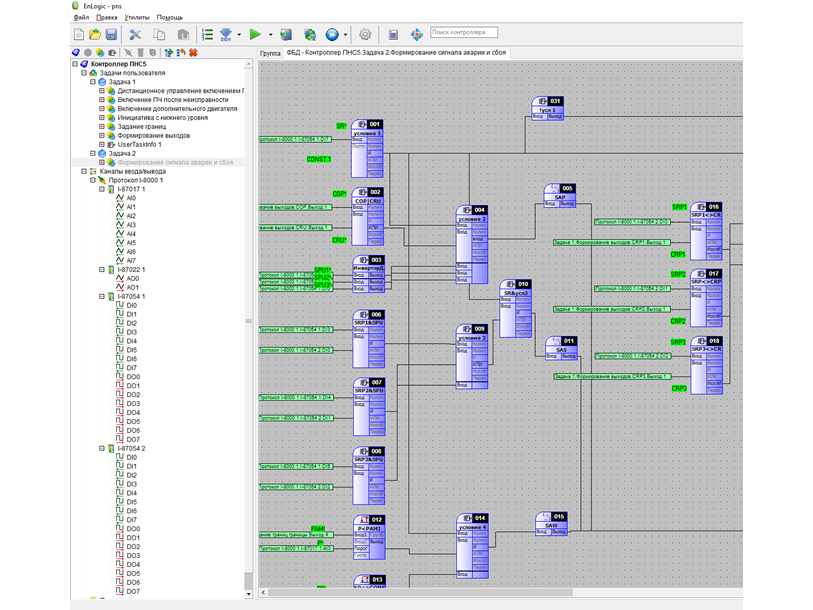Open settings with the gear icon

365,35
